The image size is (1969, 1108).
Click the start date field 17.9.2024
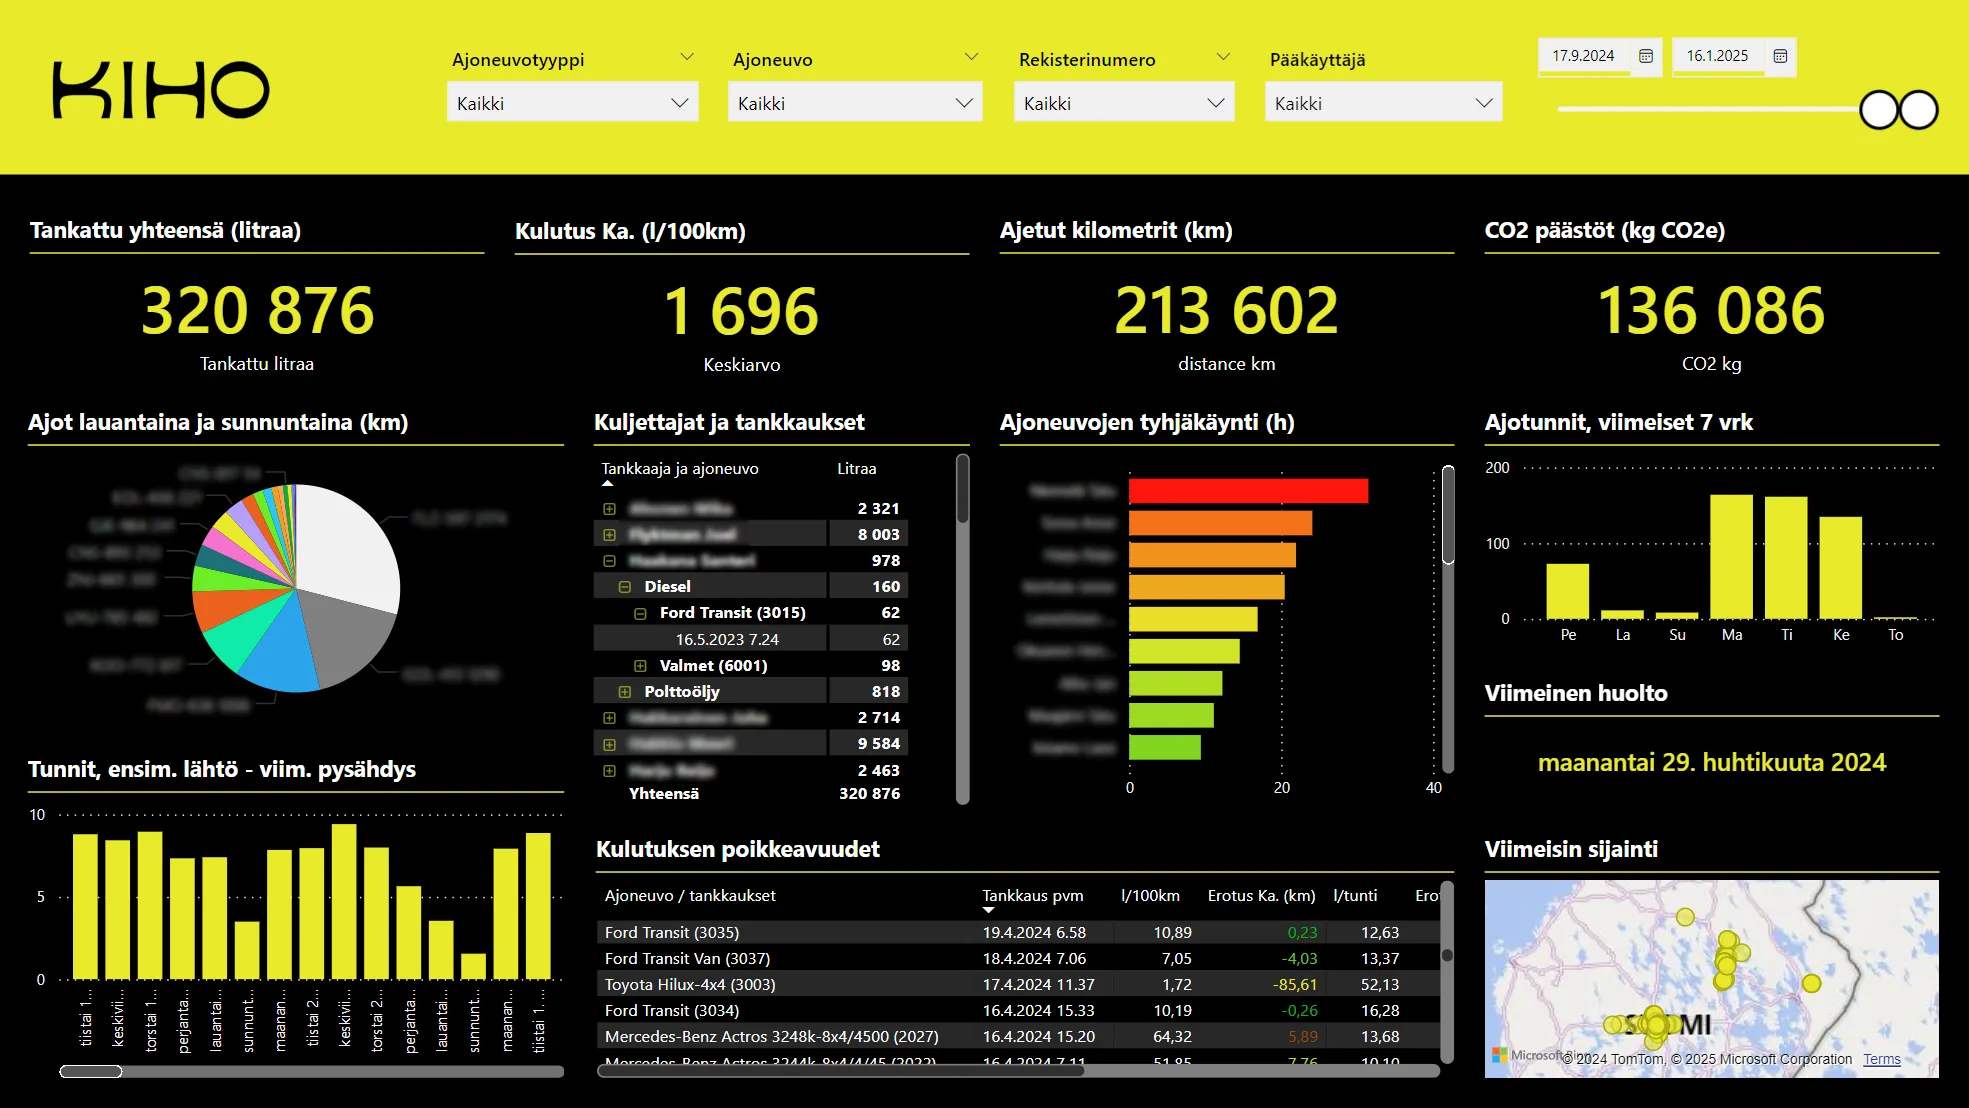(x=1584, y=56)
